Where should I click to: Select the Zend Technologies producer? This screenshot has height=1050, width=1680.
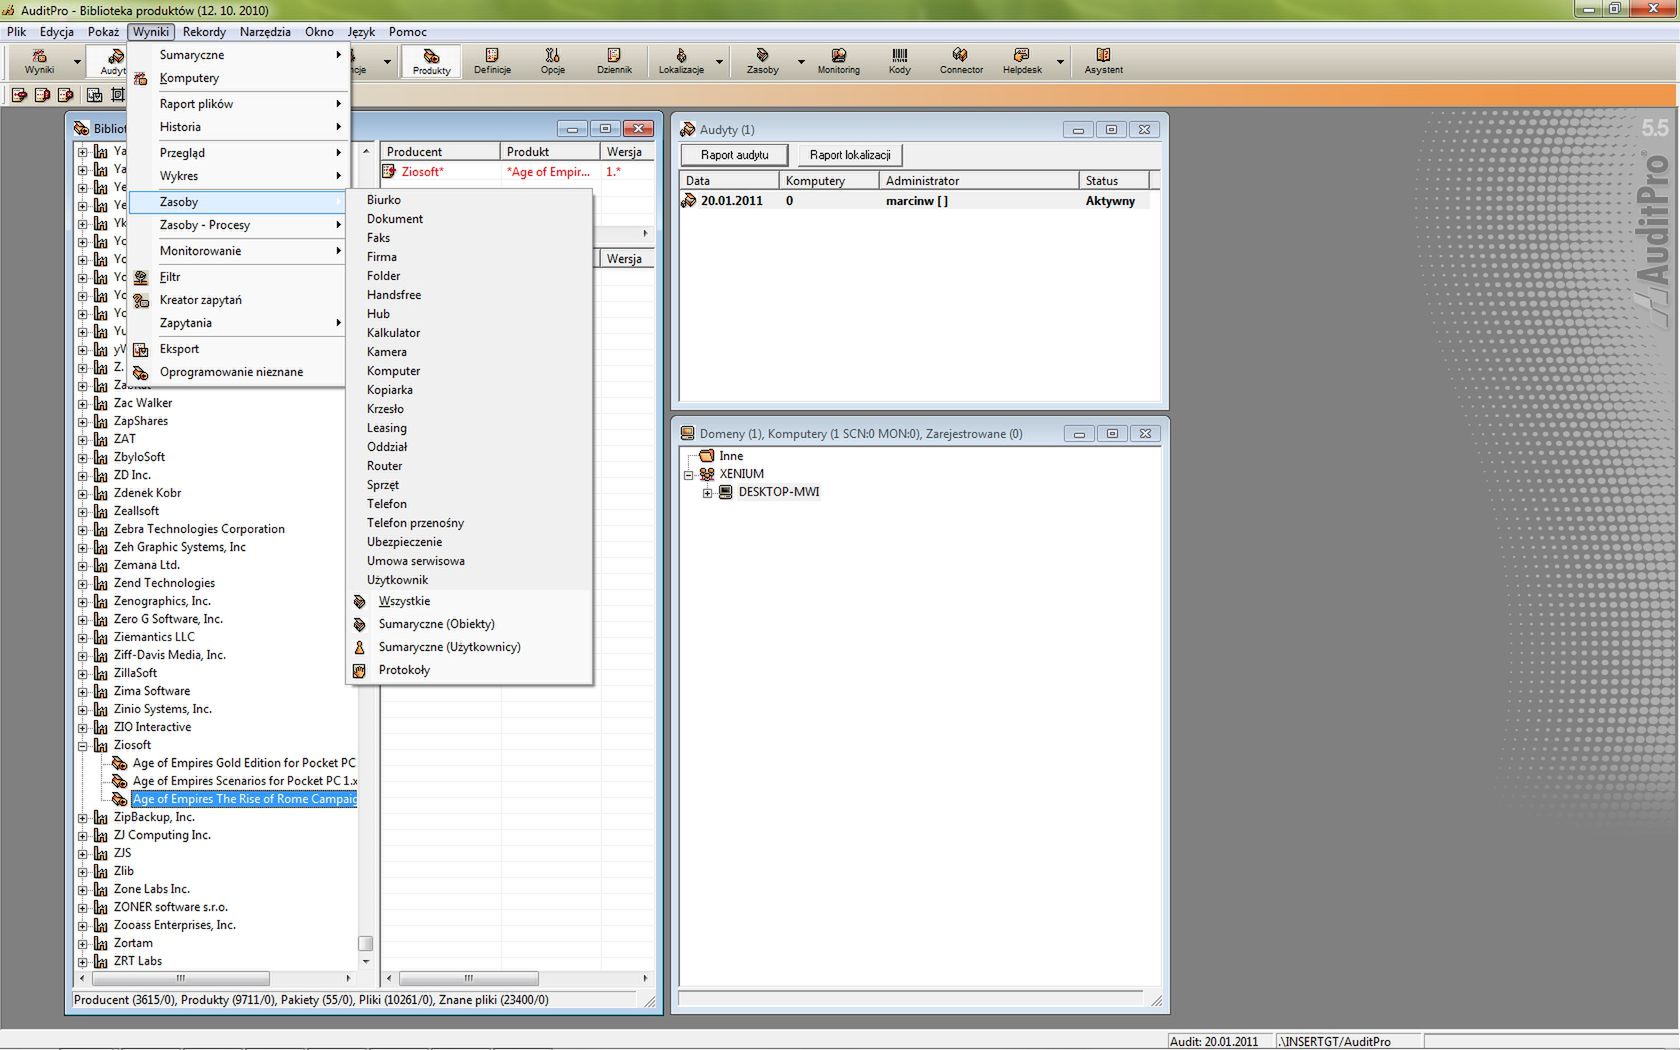click(x=164, y=583)
